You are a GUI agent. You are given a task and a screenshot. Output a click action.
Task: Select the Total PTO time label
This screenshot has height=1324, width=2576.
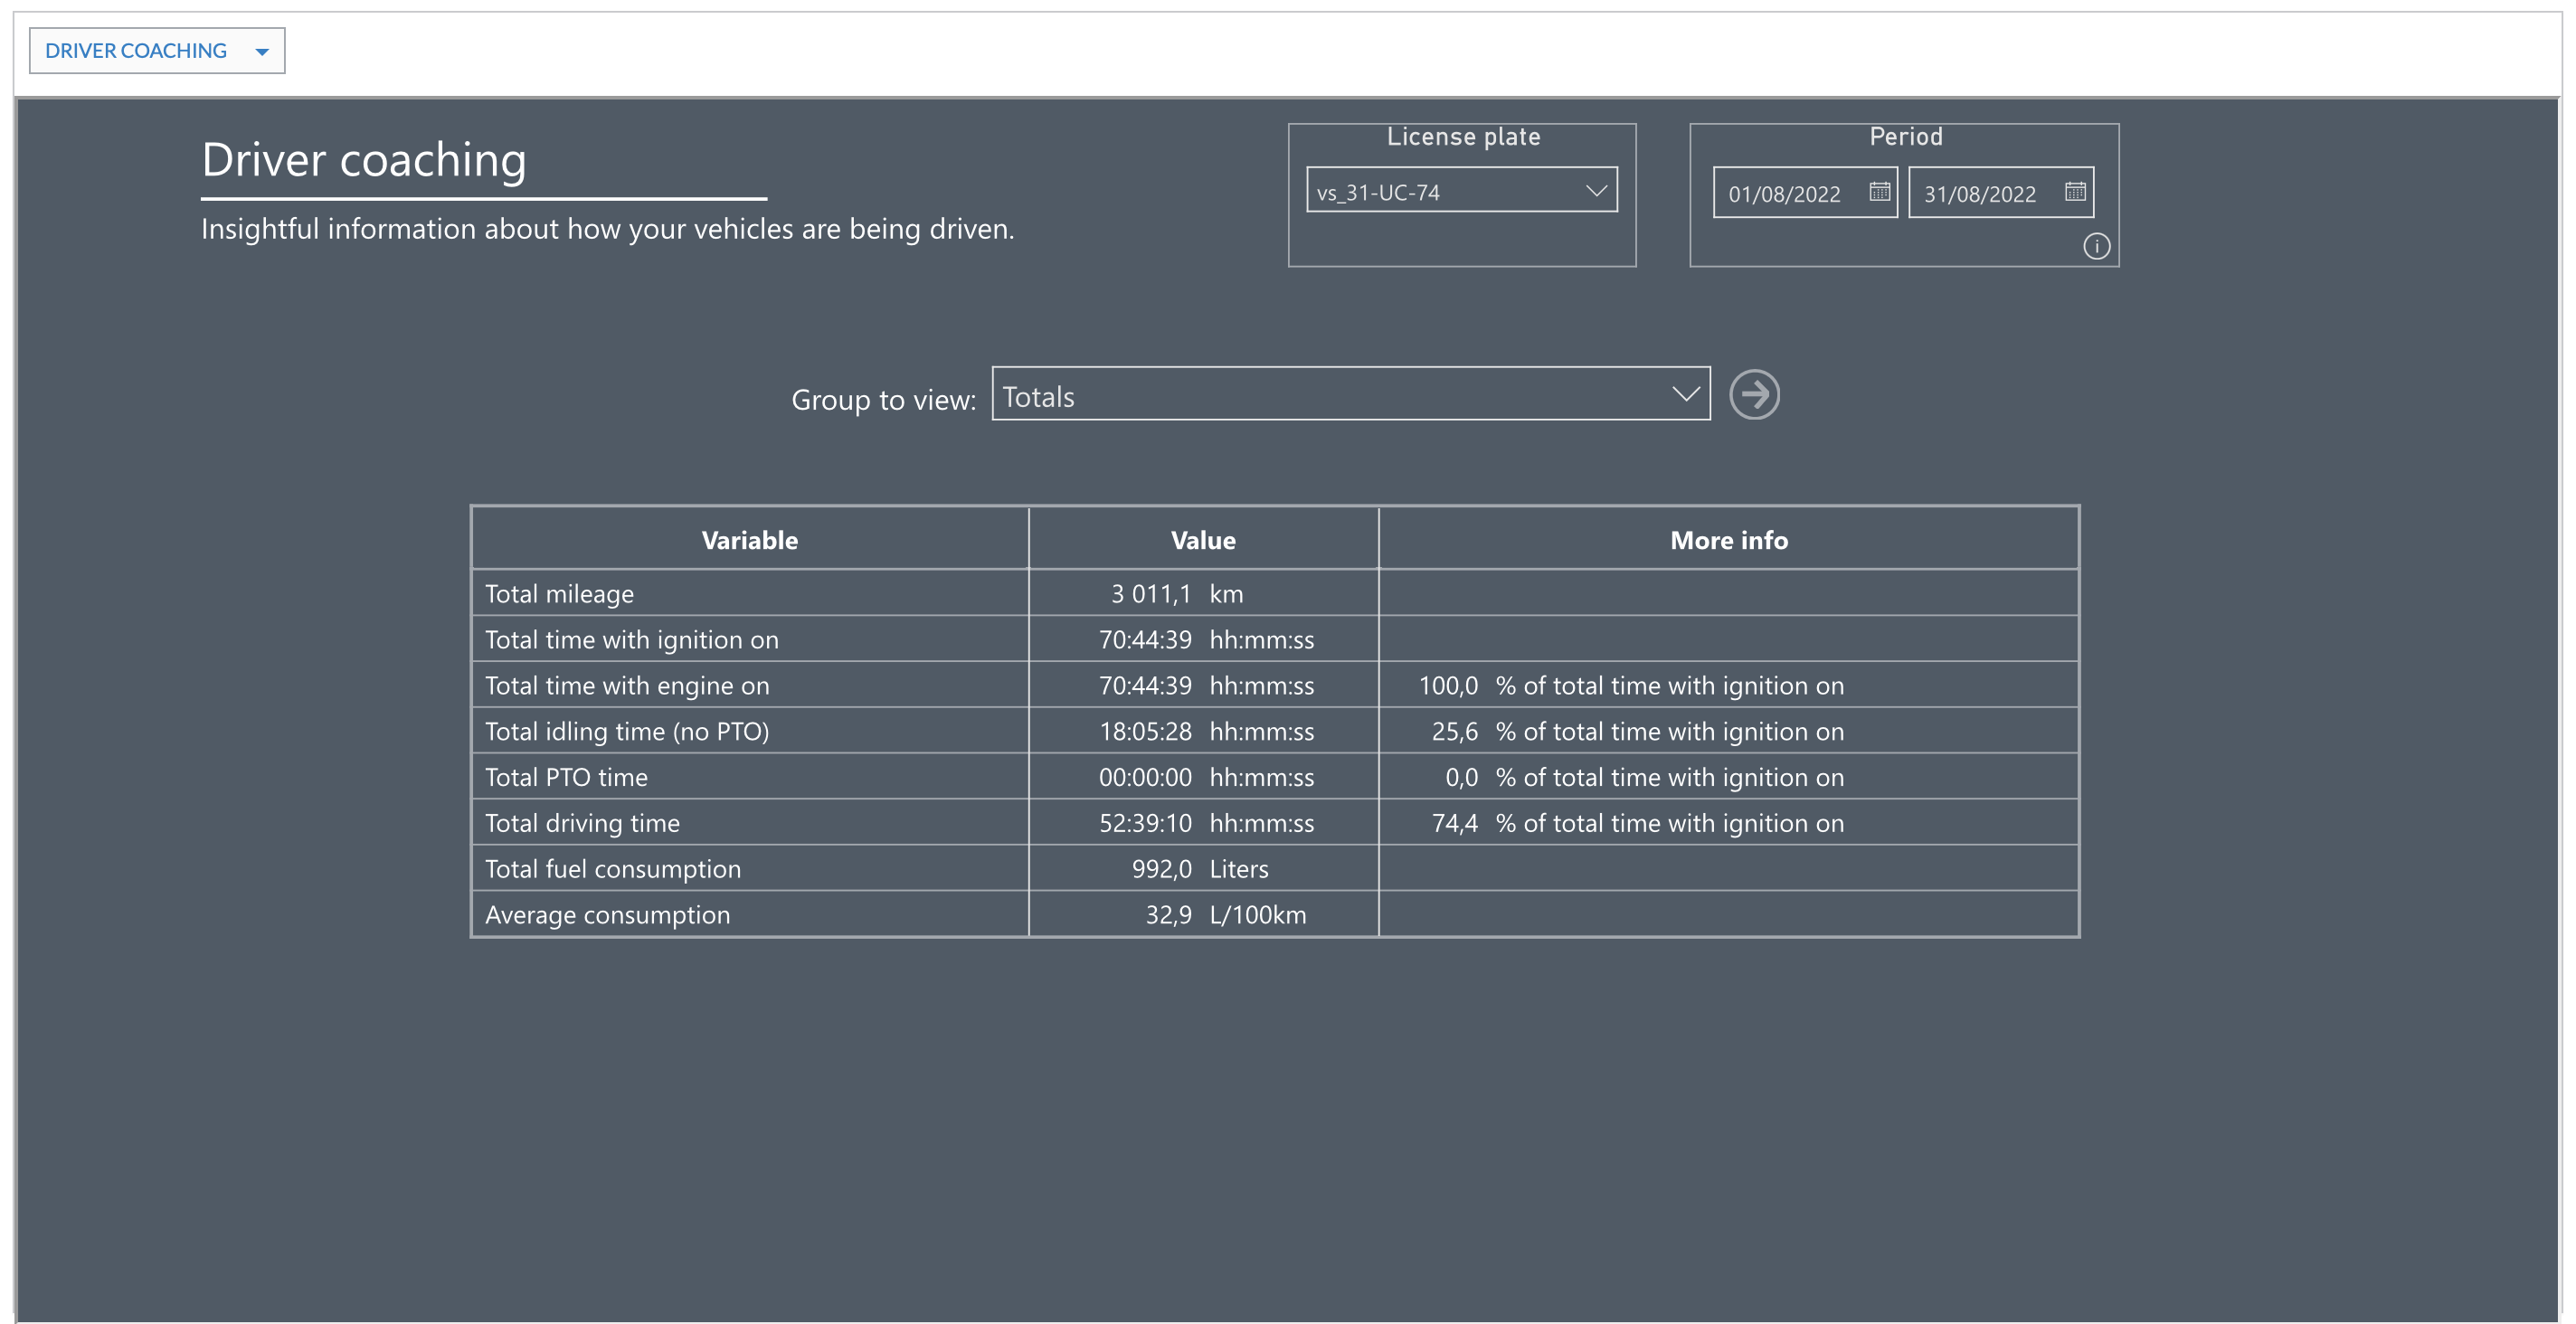pyautogui.click(x=566, y=778)
